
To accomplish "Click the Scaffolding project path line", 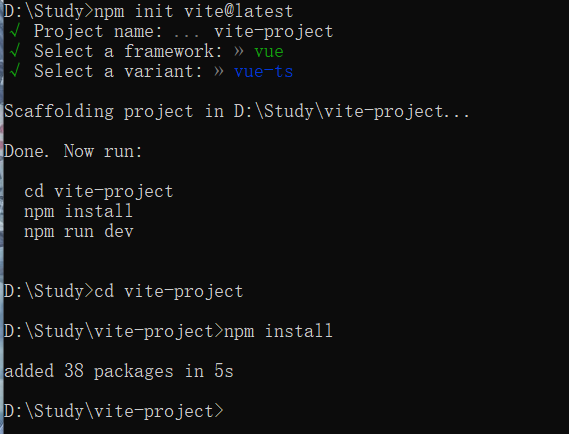I will pos(237,111).
